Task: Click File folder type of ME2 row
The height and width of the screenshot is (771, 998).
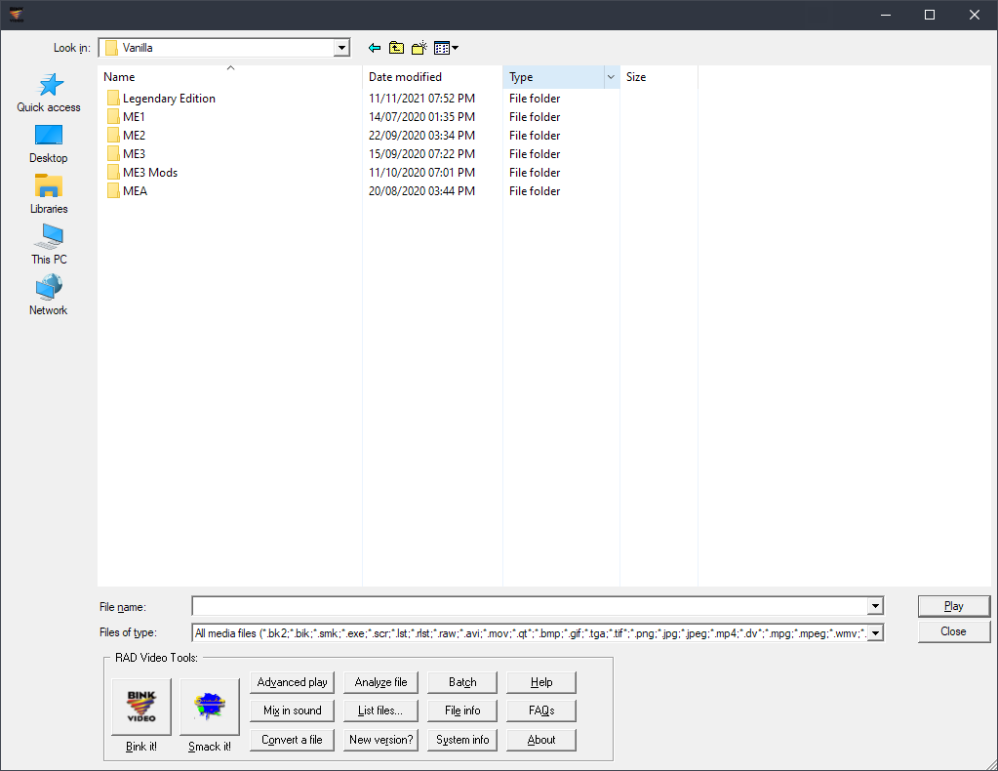Action: 534,135
